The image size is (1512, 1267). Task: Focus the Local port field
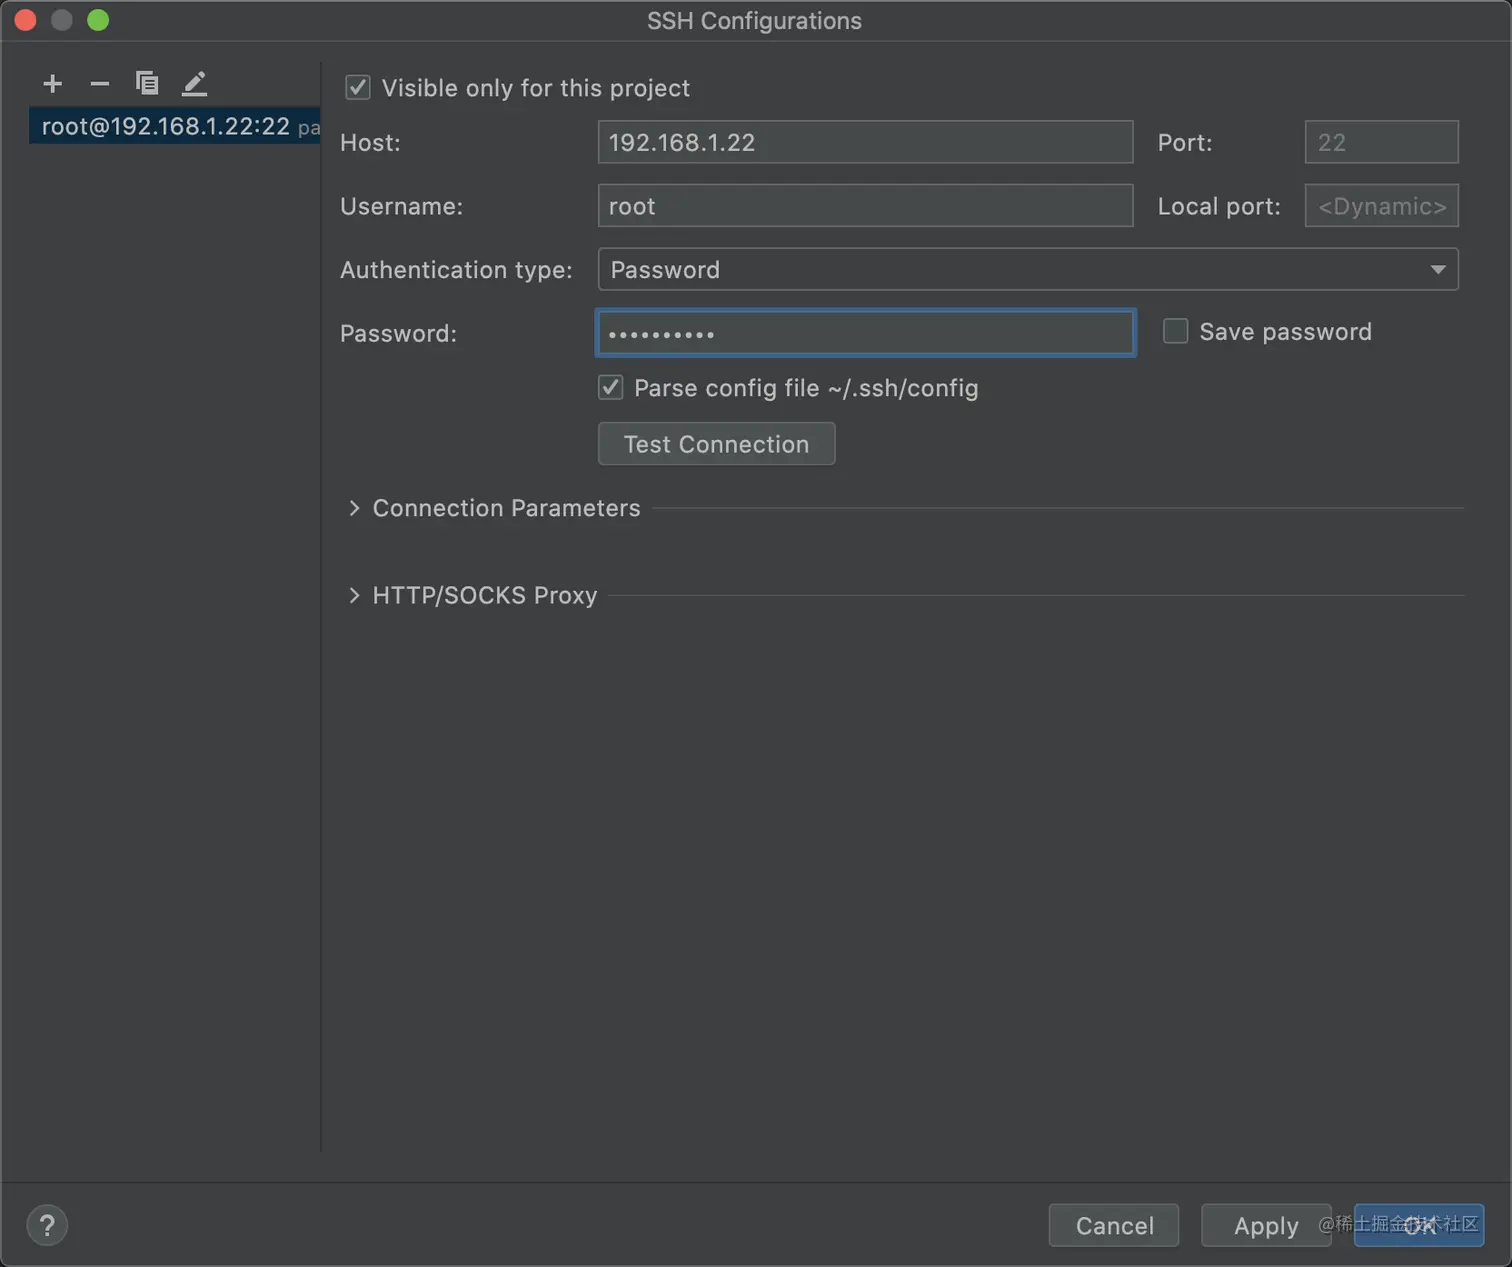click(x=1381, y=206)
